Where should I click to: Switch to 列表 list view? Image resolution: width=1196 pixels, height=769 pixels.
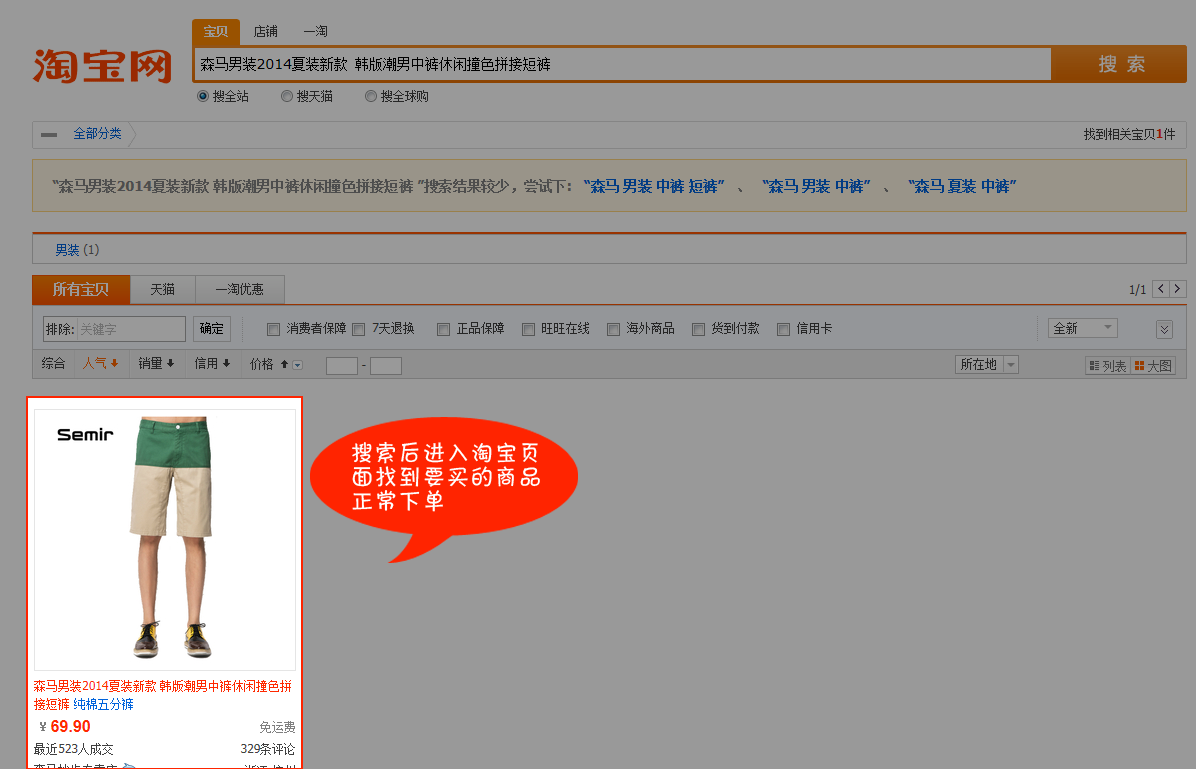coord(1108,366)
